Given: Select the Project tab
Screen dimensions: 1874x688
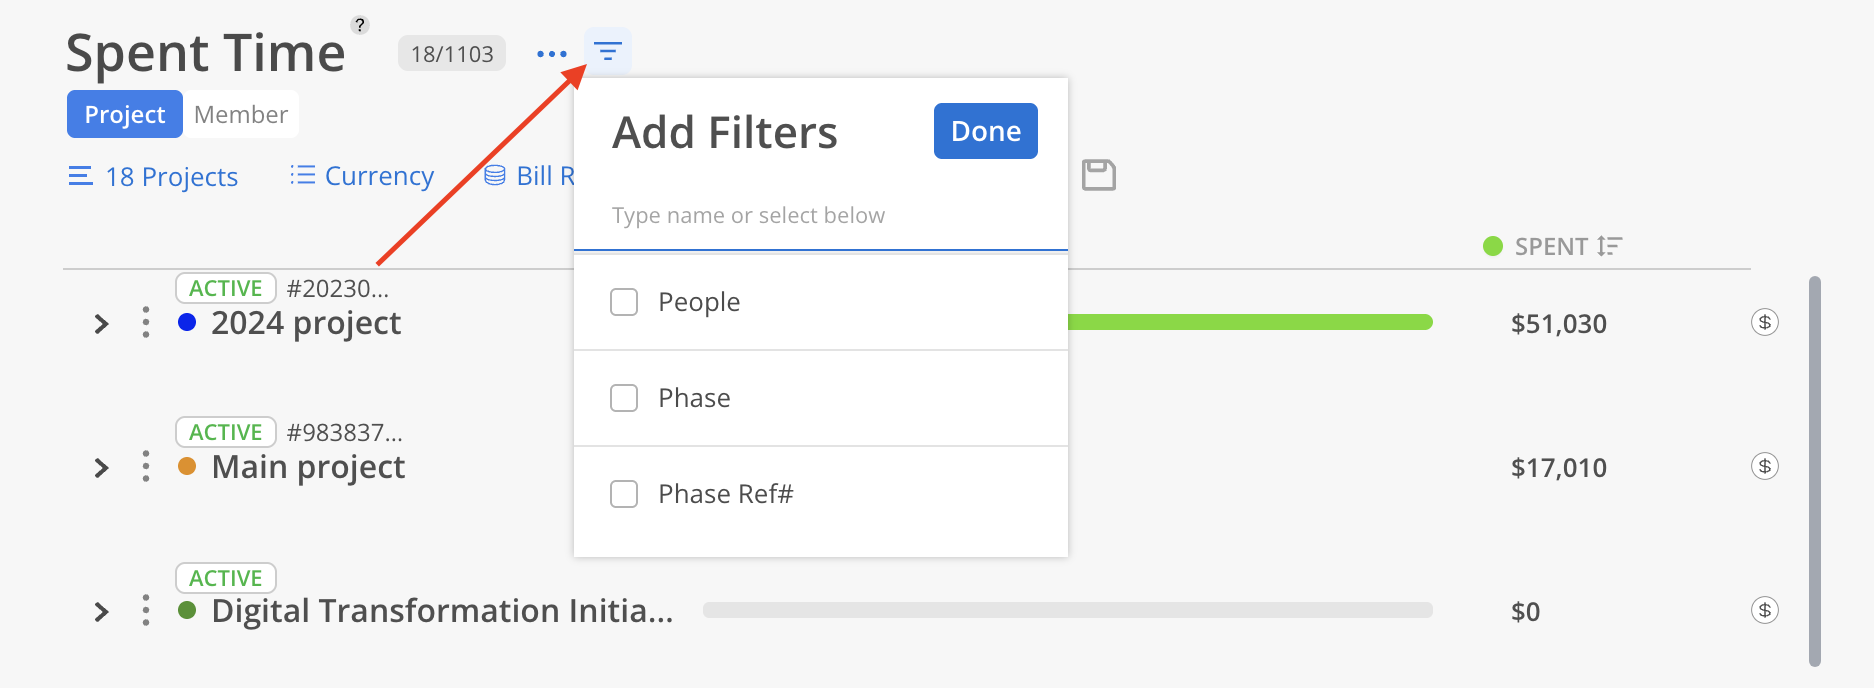Looking at the screenshot, I should point(125,114).
